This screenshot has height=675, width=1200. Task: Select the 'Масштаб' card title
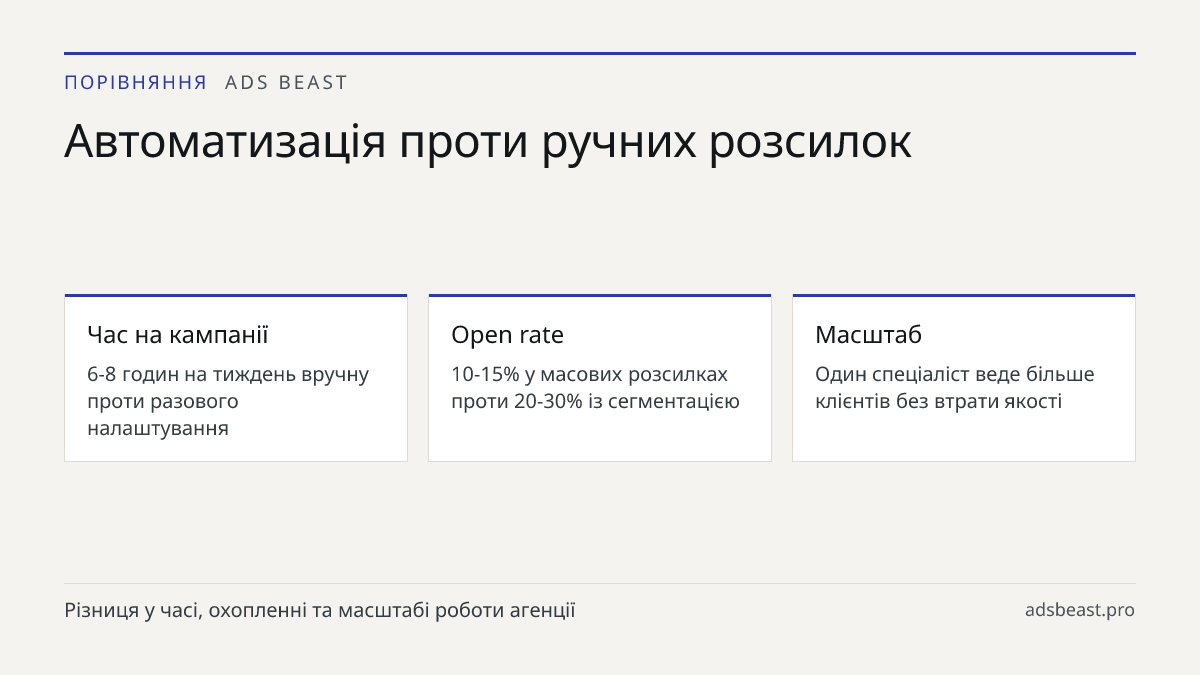click(868, 335)
